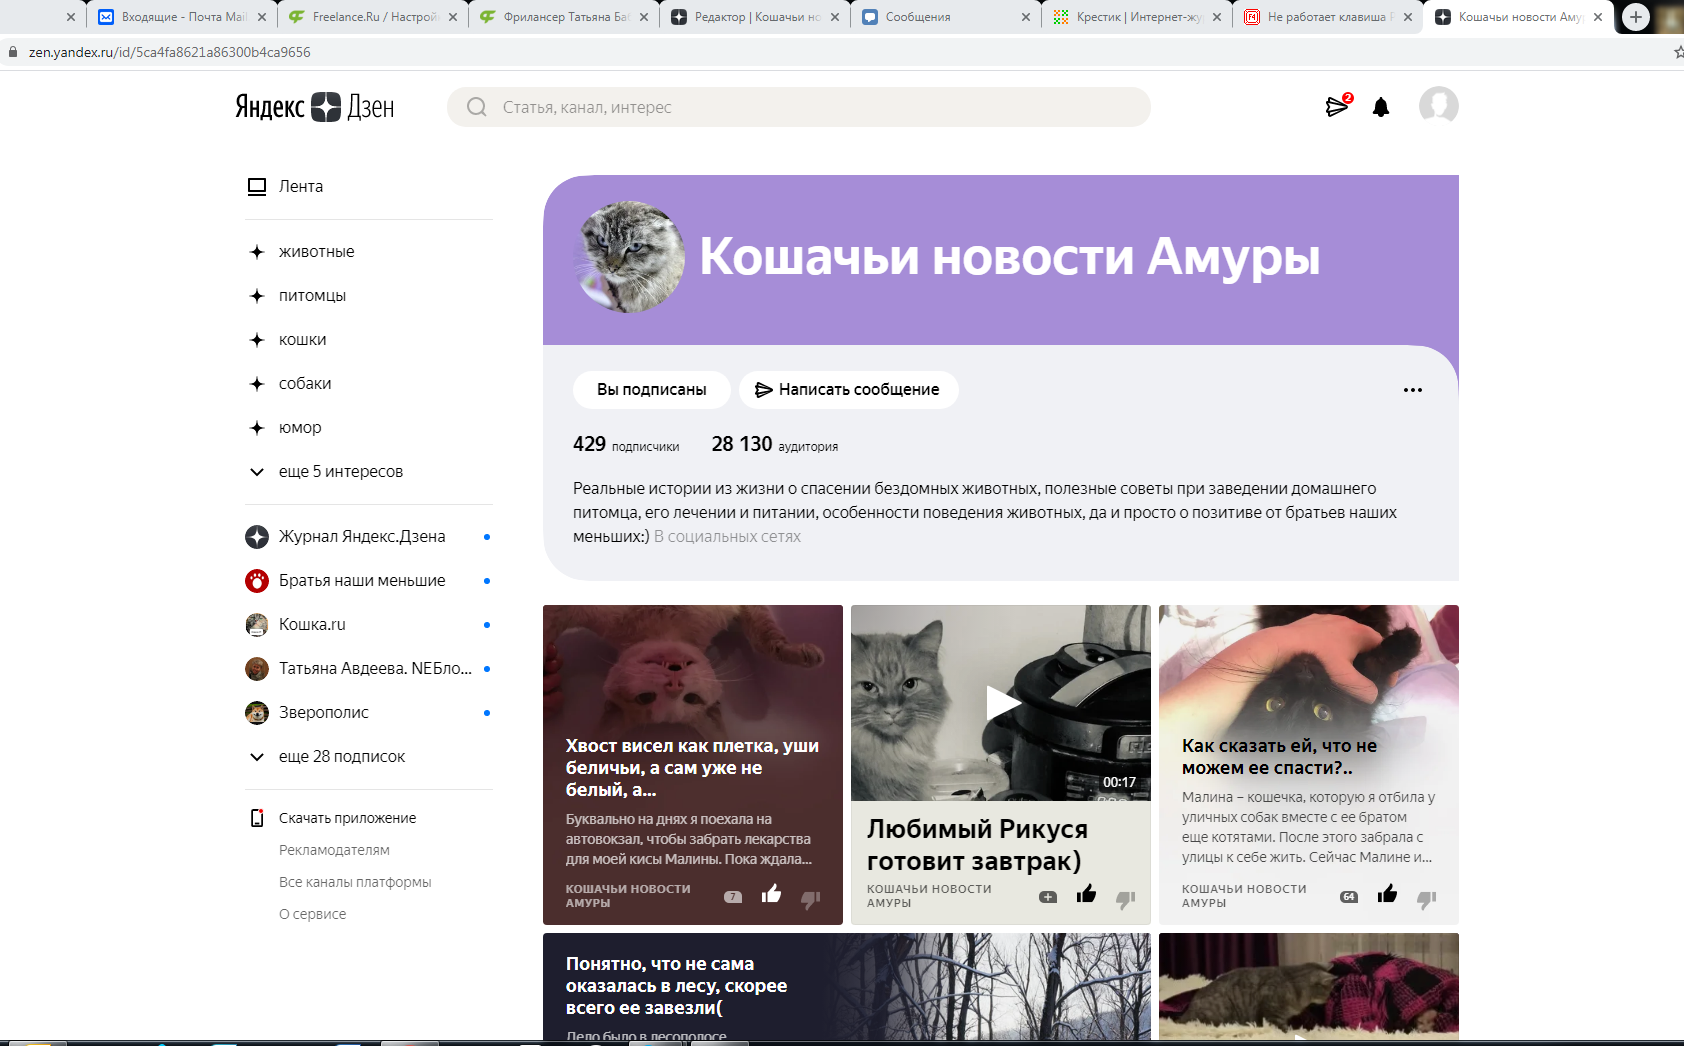Image resolution: width=1684 pixels, height=1046 pixels.
Task: Open the notifications bell
Action: pyautogui.click(x=1381, y=107)
